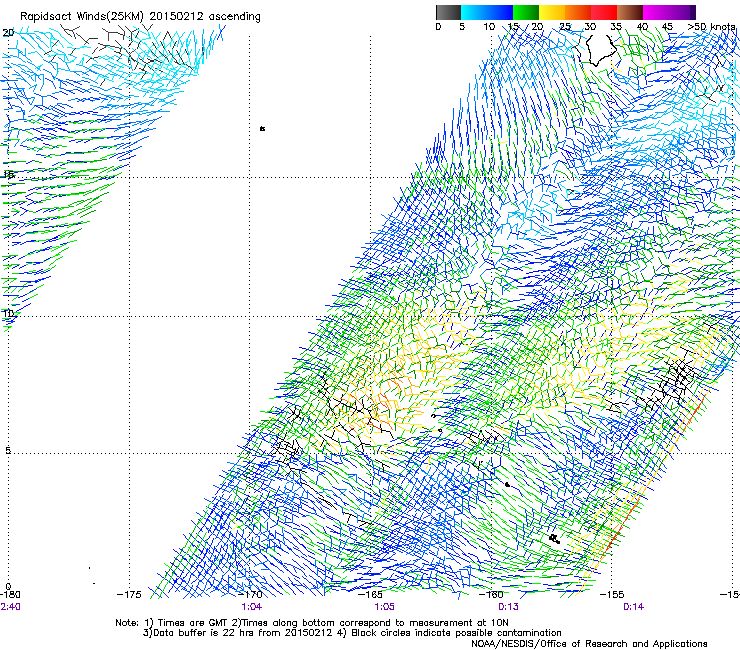Click the '>50 knots' legend label

coord(711,27)
